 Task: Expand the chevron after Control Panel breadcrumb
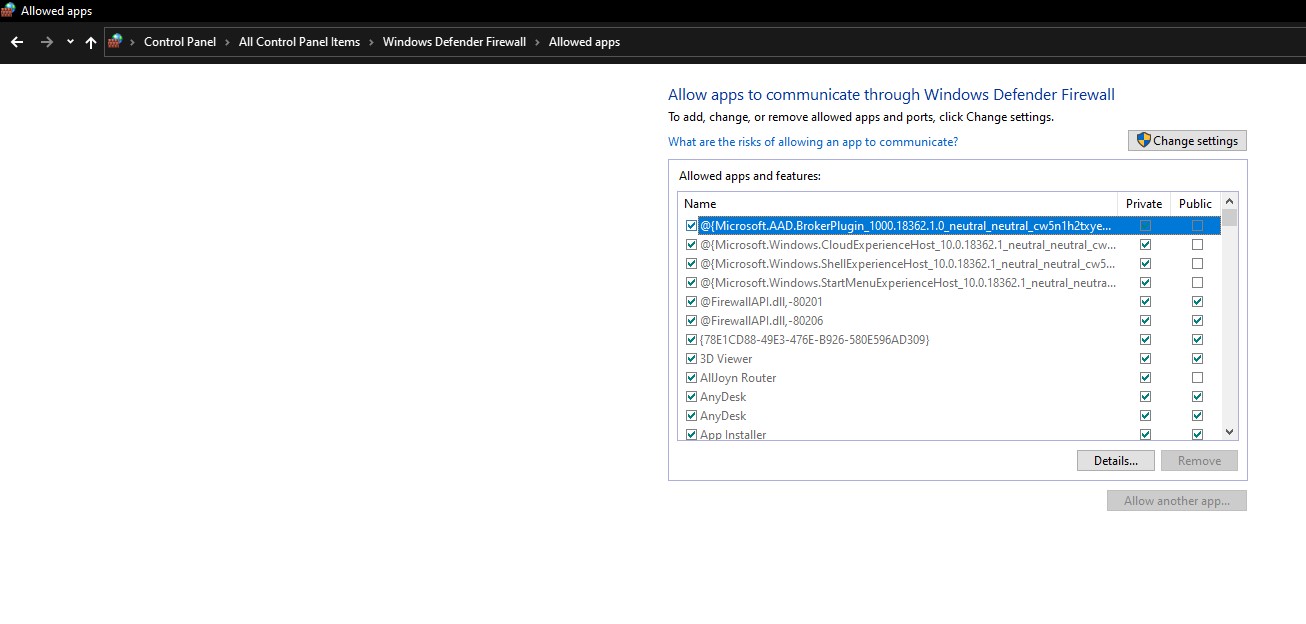tap(227, 42)
